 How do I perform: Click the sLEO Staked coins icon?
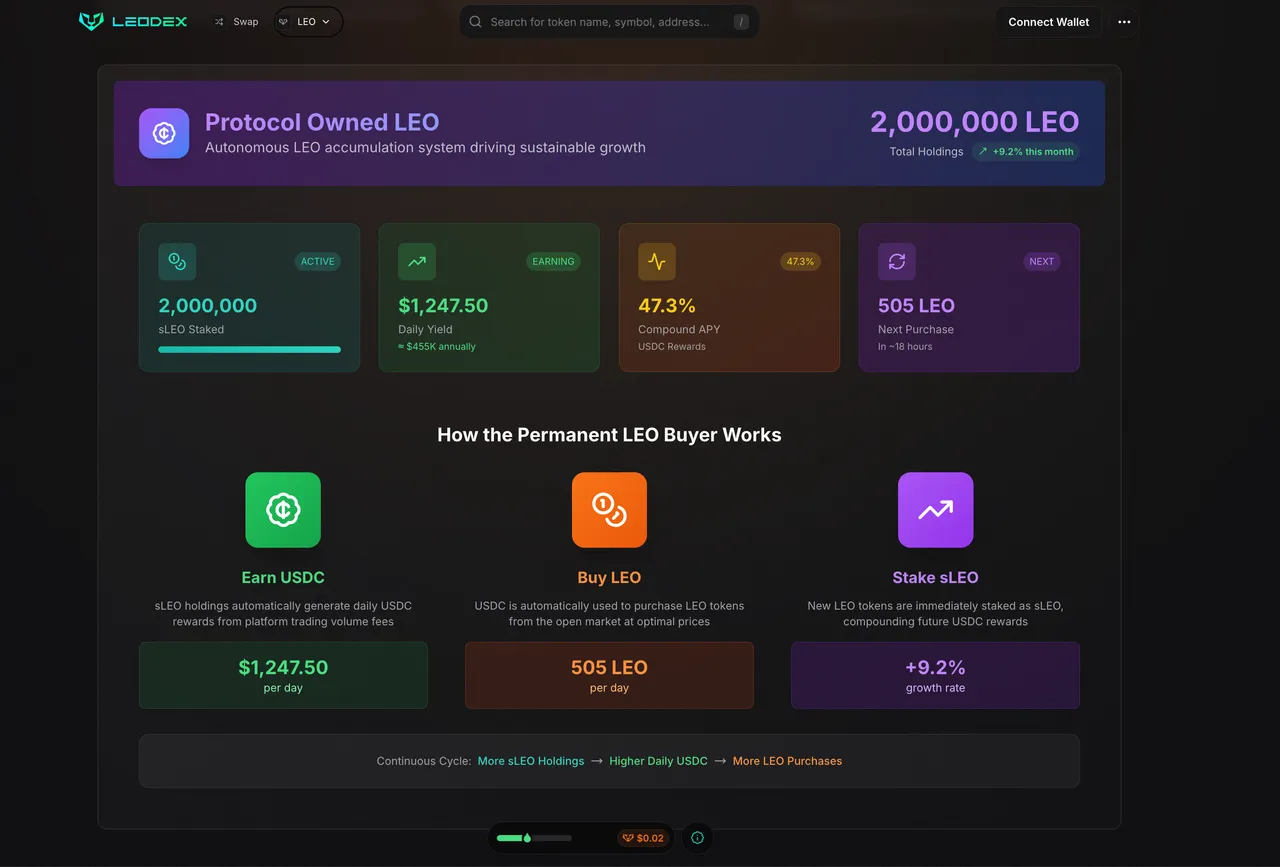177,261
